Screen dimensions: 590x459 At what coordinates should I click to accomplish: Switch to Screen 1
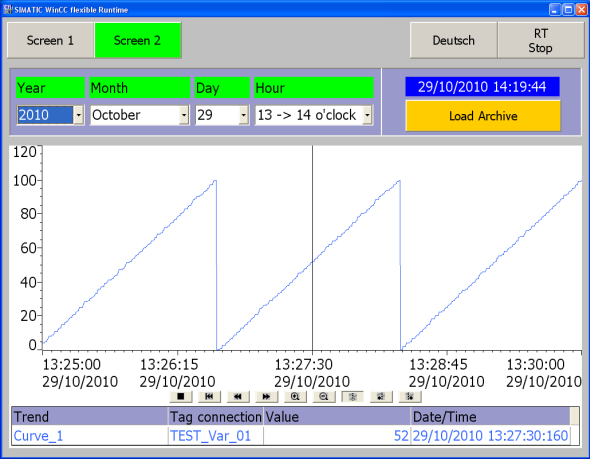pyautogui.click(x=50, y=40)
